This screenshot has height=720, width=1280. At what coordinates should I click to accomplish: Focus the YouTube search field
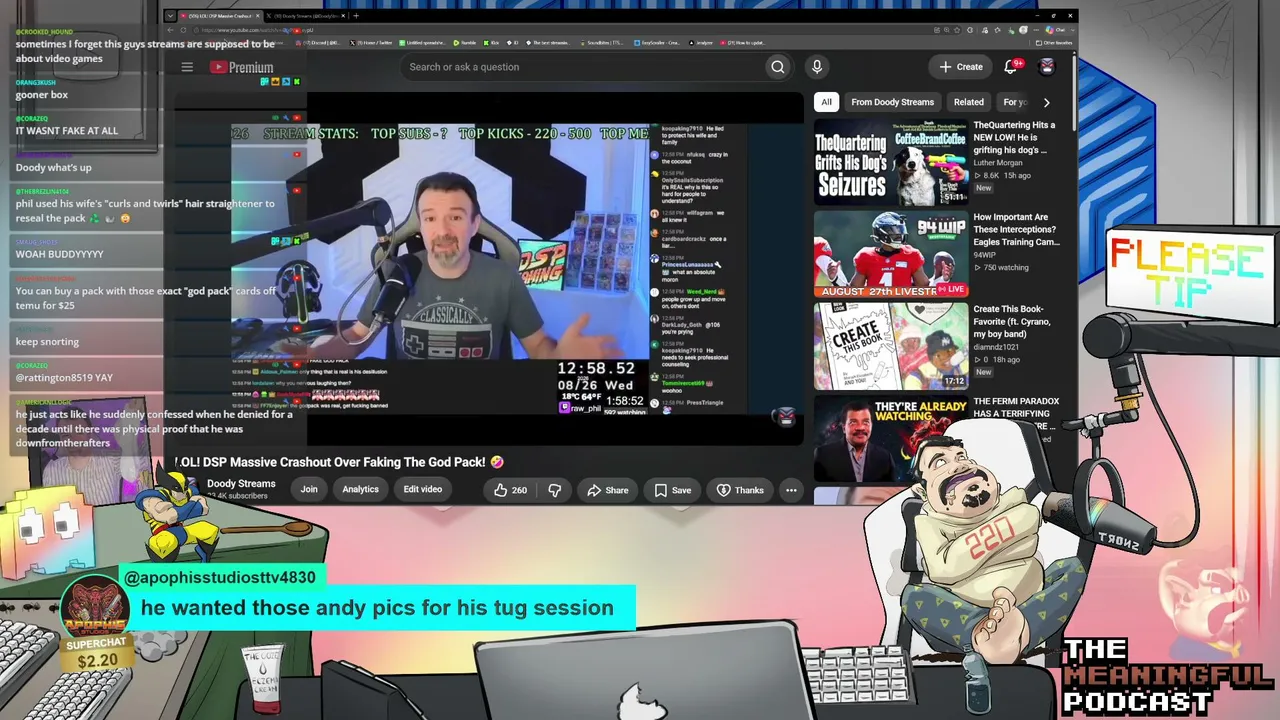(585, 67)
